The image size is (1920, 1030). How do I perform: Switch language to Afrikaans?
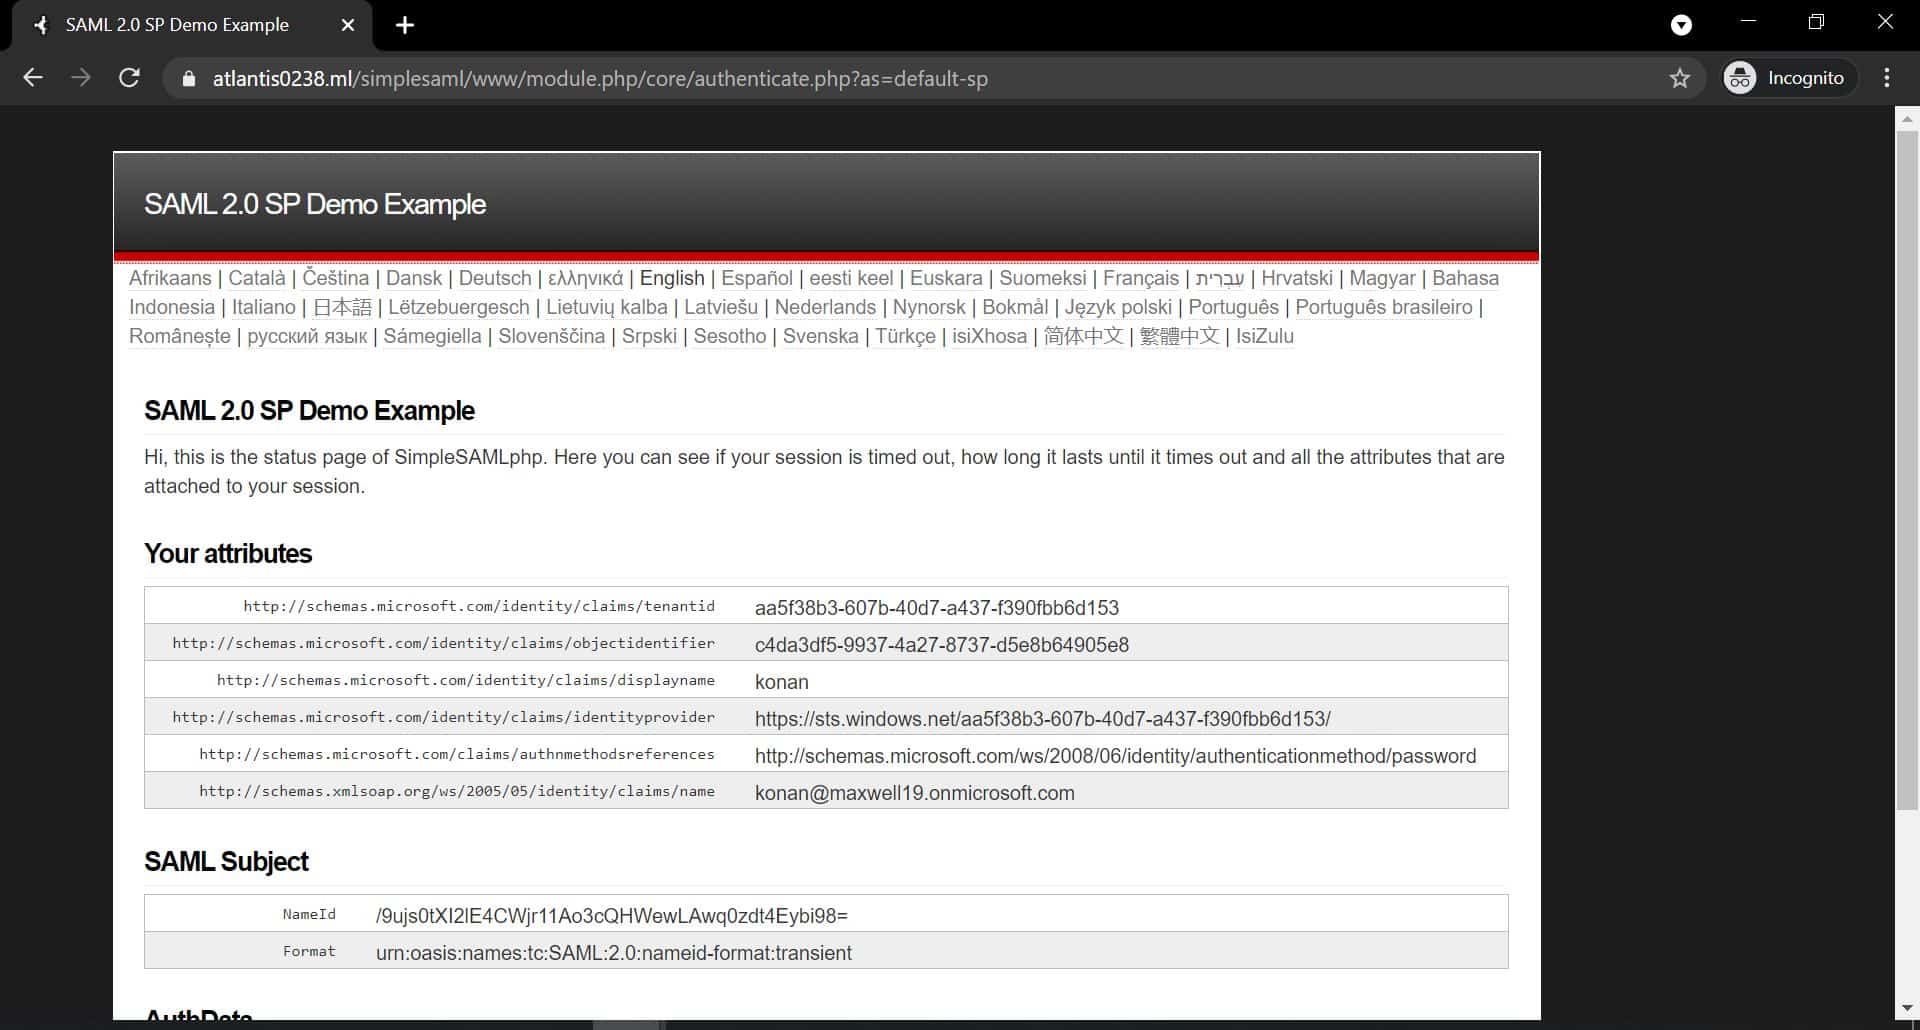click(x=170, y=278)
